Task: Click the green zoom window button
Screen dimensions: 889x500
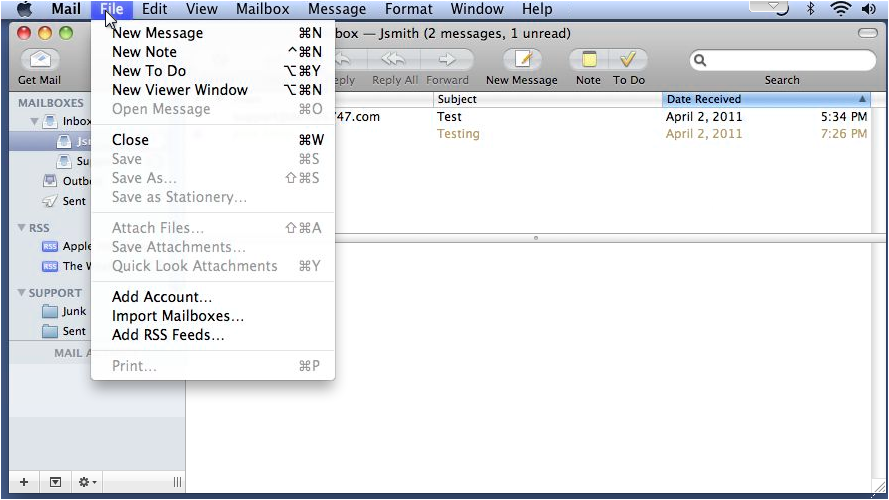Action: coord(66,33)
